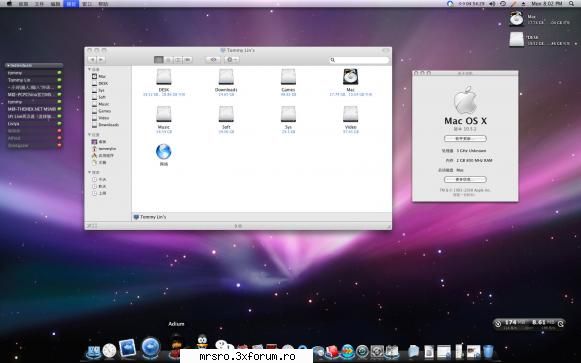Select the Applications item in Finder sidebar
Image resolution: width=581 pixels, height=363 pixels.
click(x=103, y=156)
